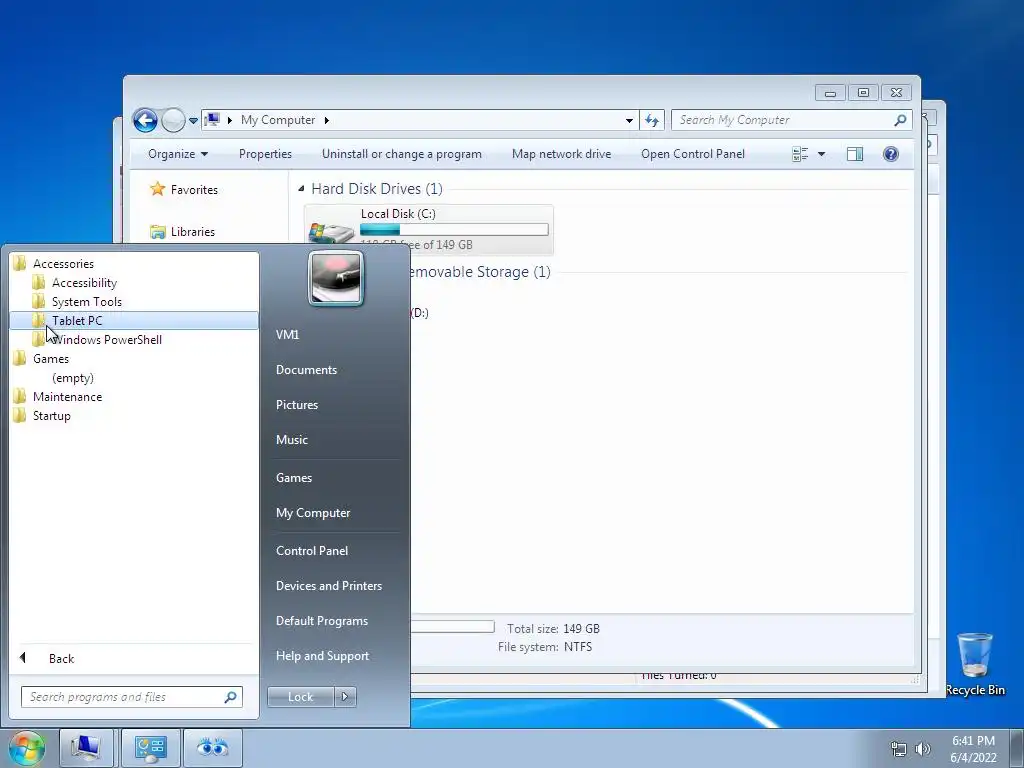The height and width of the screenshot is (768, 1024).
Task: Click the Start menu search magnifier
Action: pyautogui.click(x=231, y=697)
